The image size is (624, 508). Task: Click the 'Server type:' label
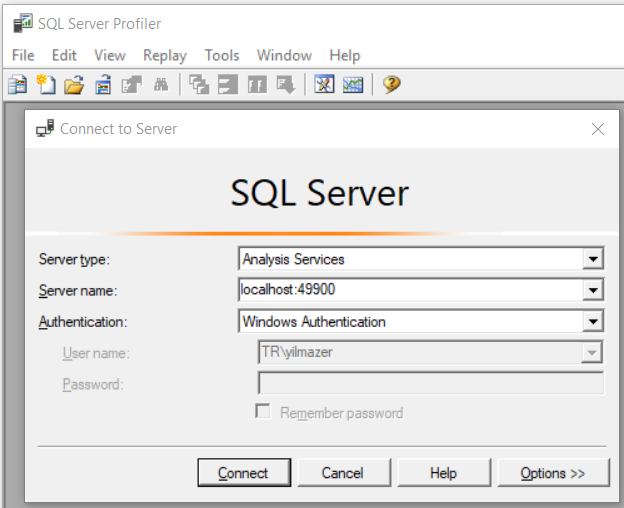point(74,259)
